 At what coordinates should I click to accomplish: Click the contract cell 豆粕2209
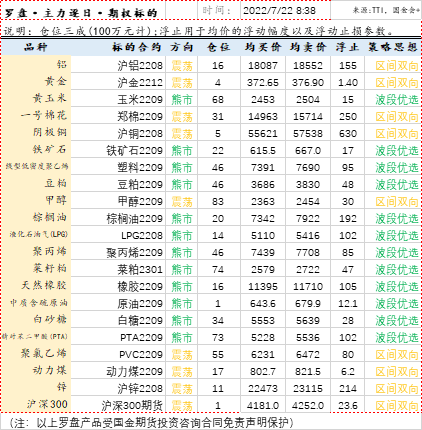pyautogui.click(x=140, y=185)
